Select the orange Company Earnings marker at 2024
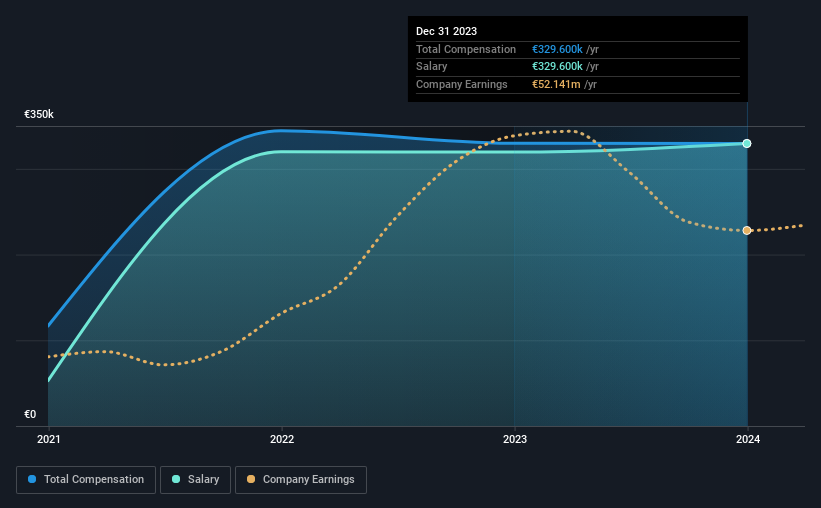The width and height of the screenshot is (821, 508). [747, 230]
